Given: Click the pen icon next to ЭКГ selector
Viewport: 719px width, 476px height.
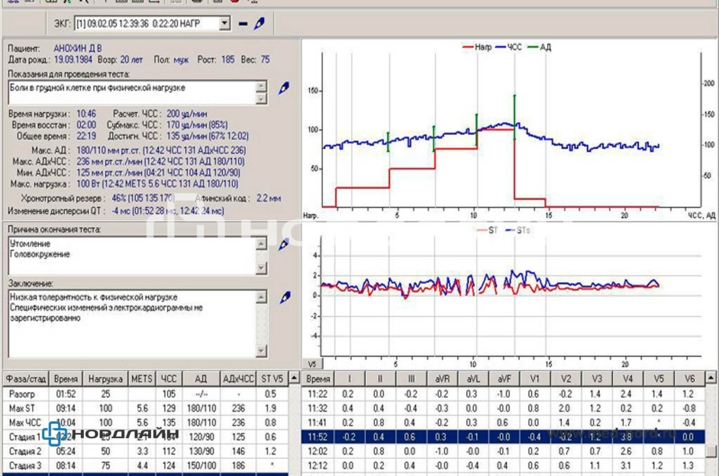Looking at the screenshot, I should click(x=260, y=22).
